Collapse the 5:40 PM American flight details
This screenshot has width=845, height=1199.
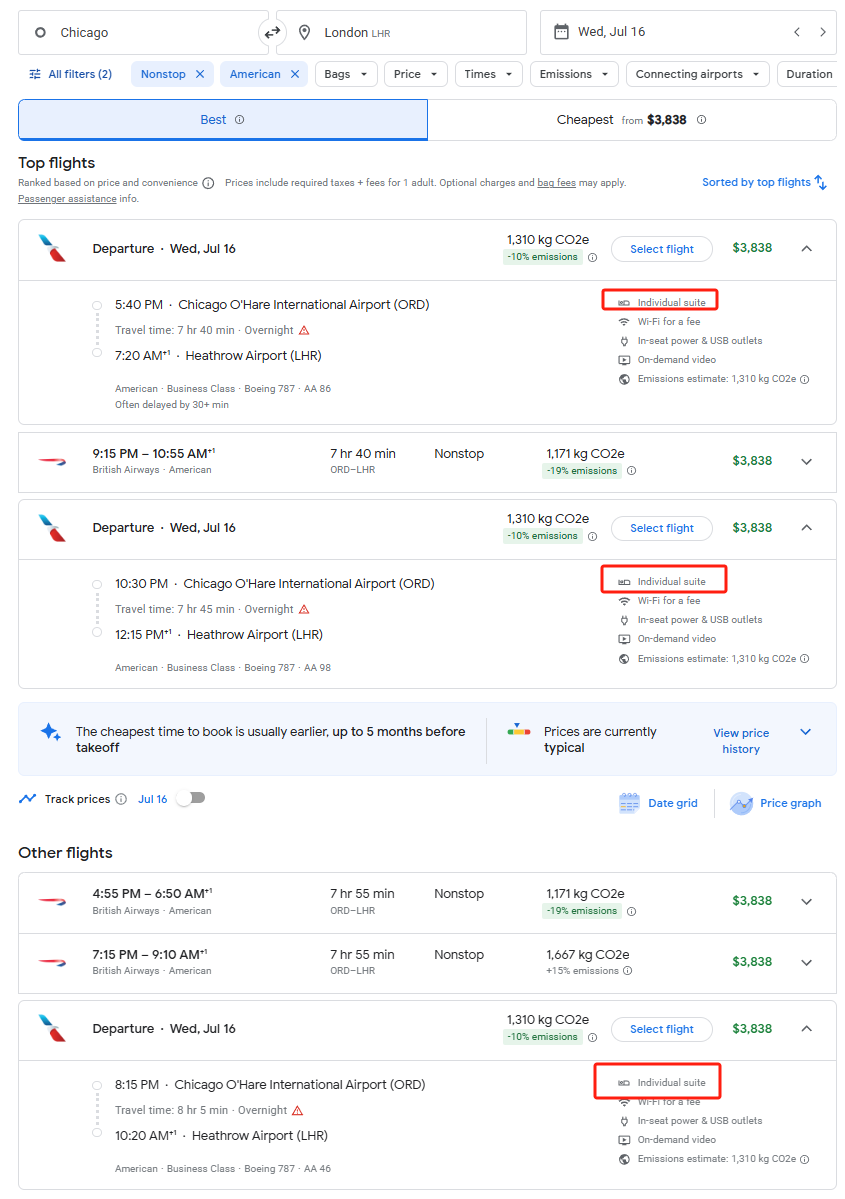[806, 249]
